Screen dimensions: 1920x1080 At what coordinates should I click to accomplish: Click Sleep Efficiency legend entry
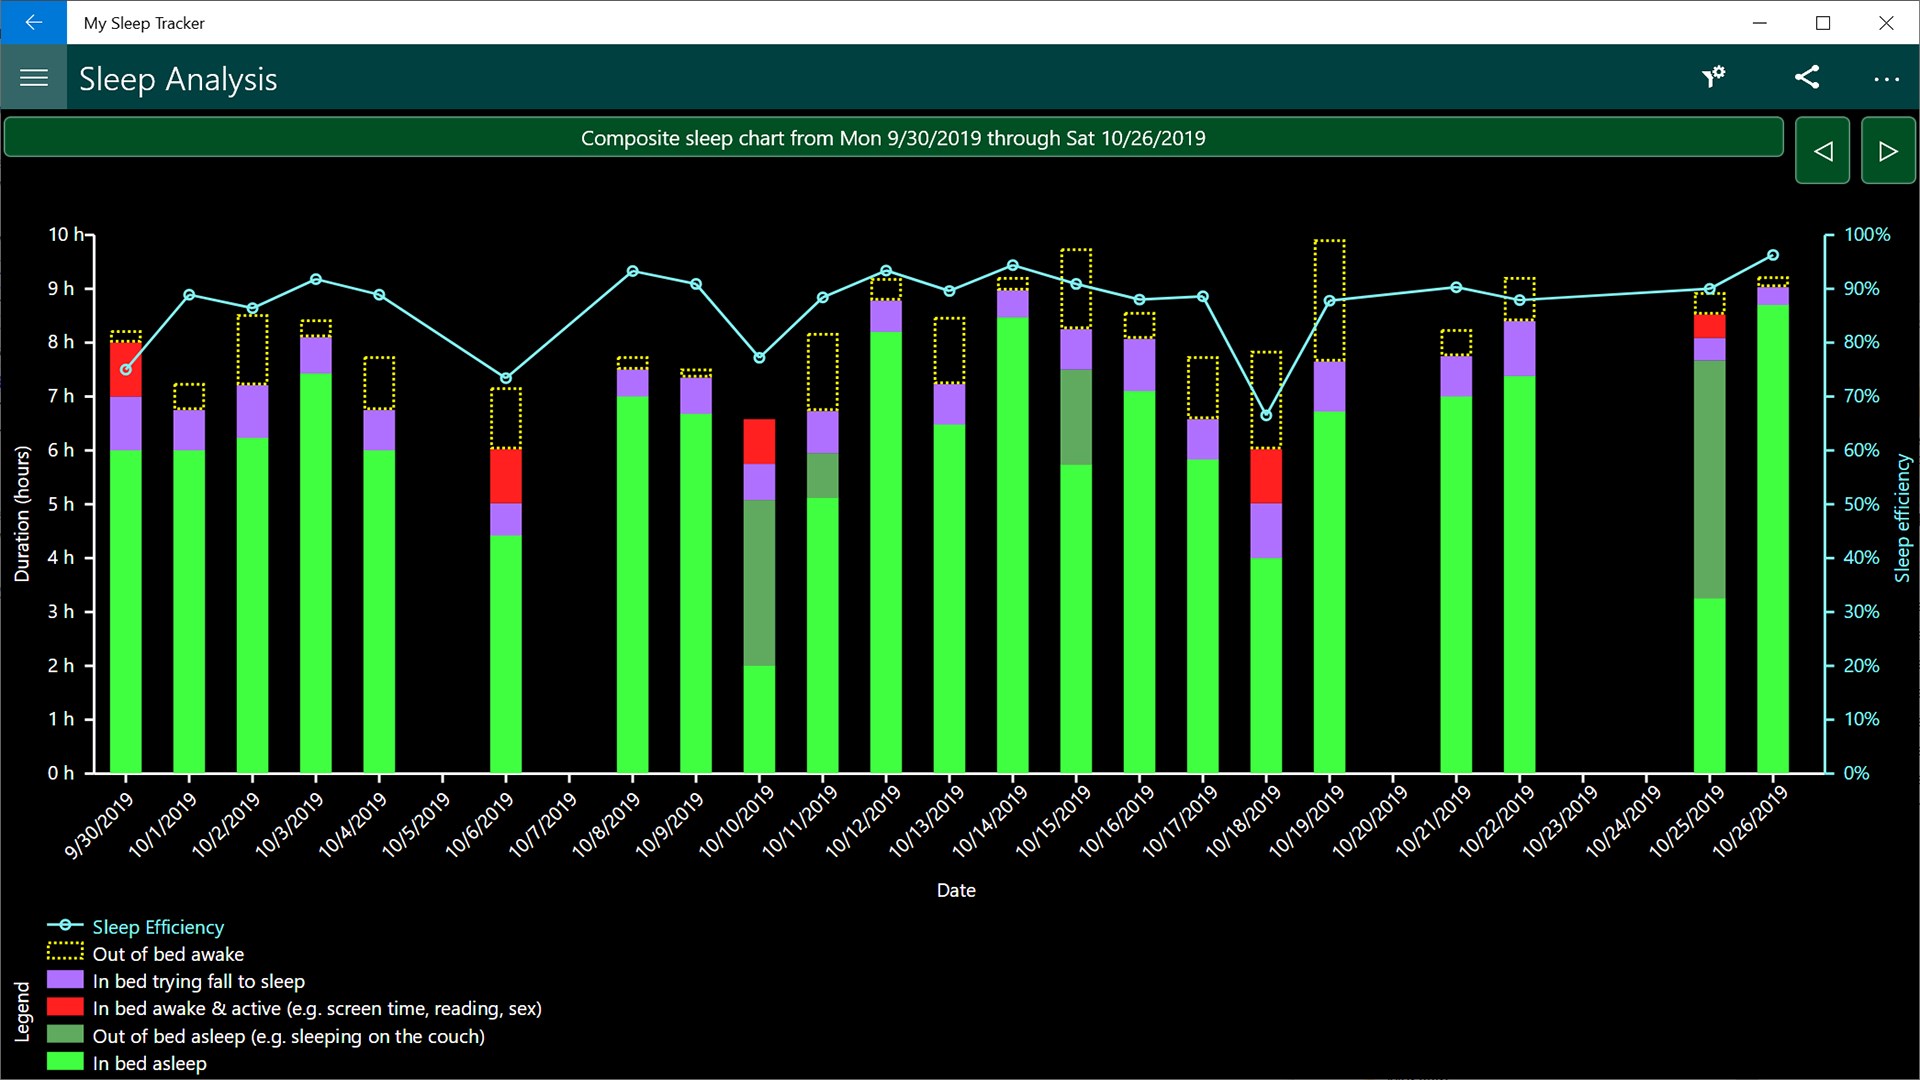pos(158,927)
